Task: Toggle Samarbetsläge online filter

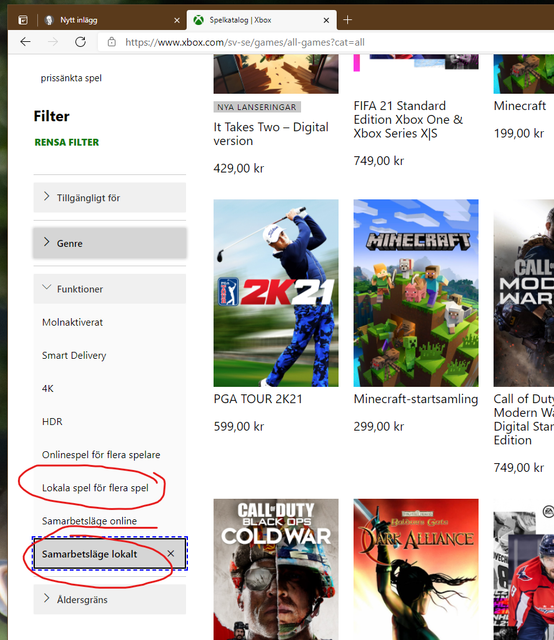Action: (x=89, y=521)
